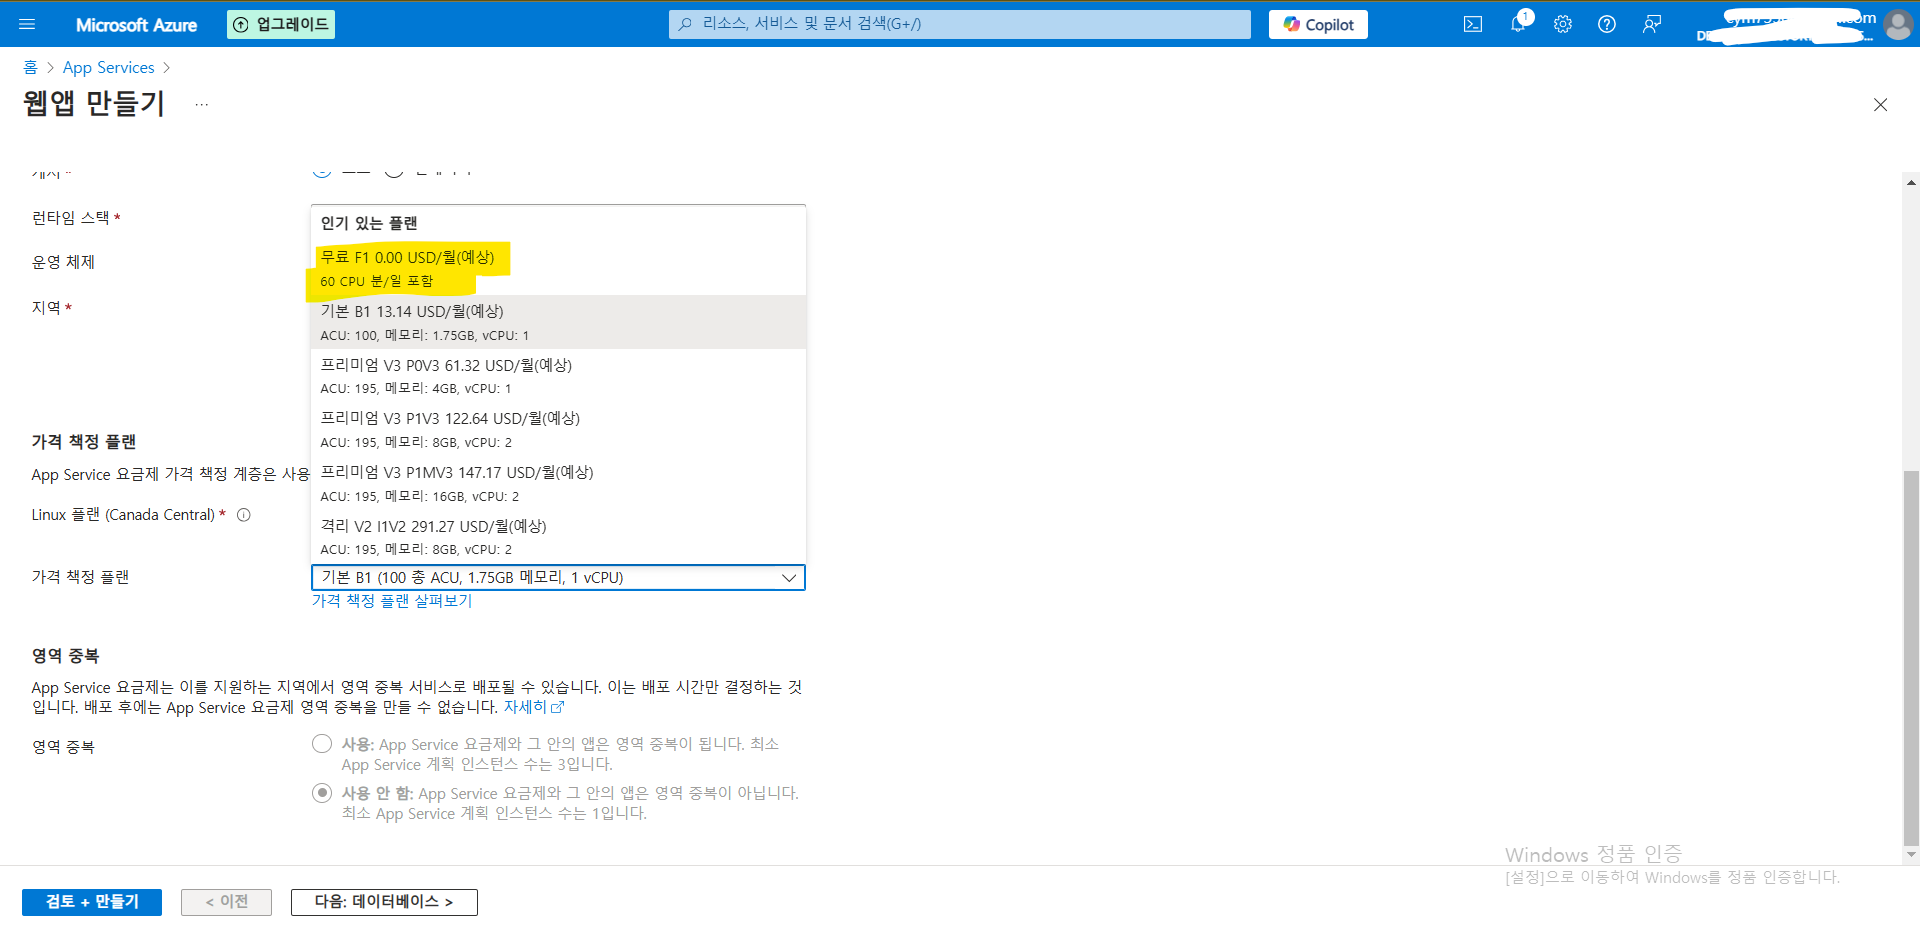Select zone redundancy Enabled radio

click(322, 744)
